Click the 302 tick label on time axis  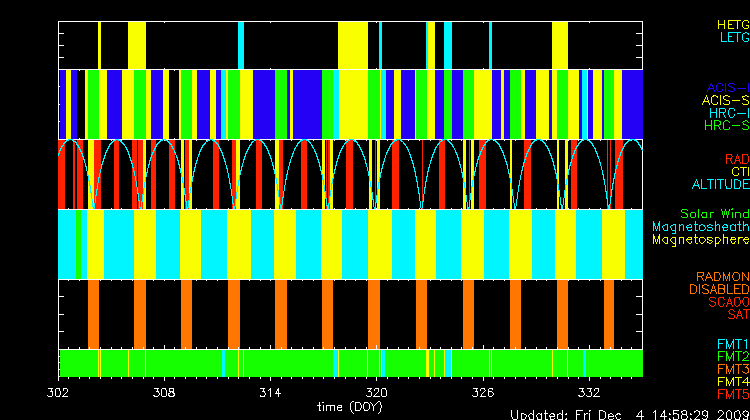pos(61,392)
